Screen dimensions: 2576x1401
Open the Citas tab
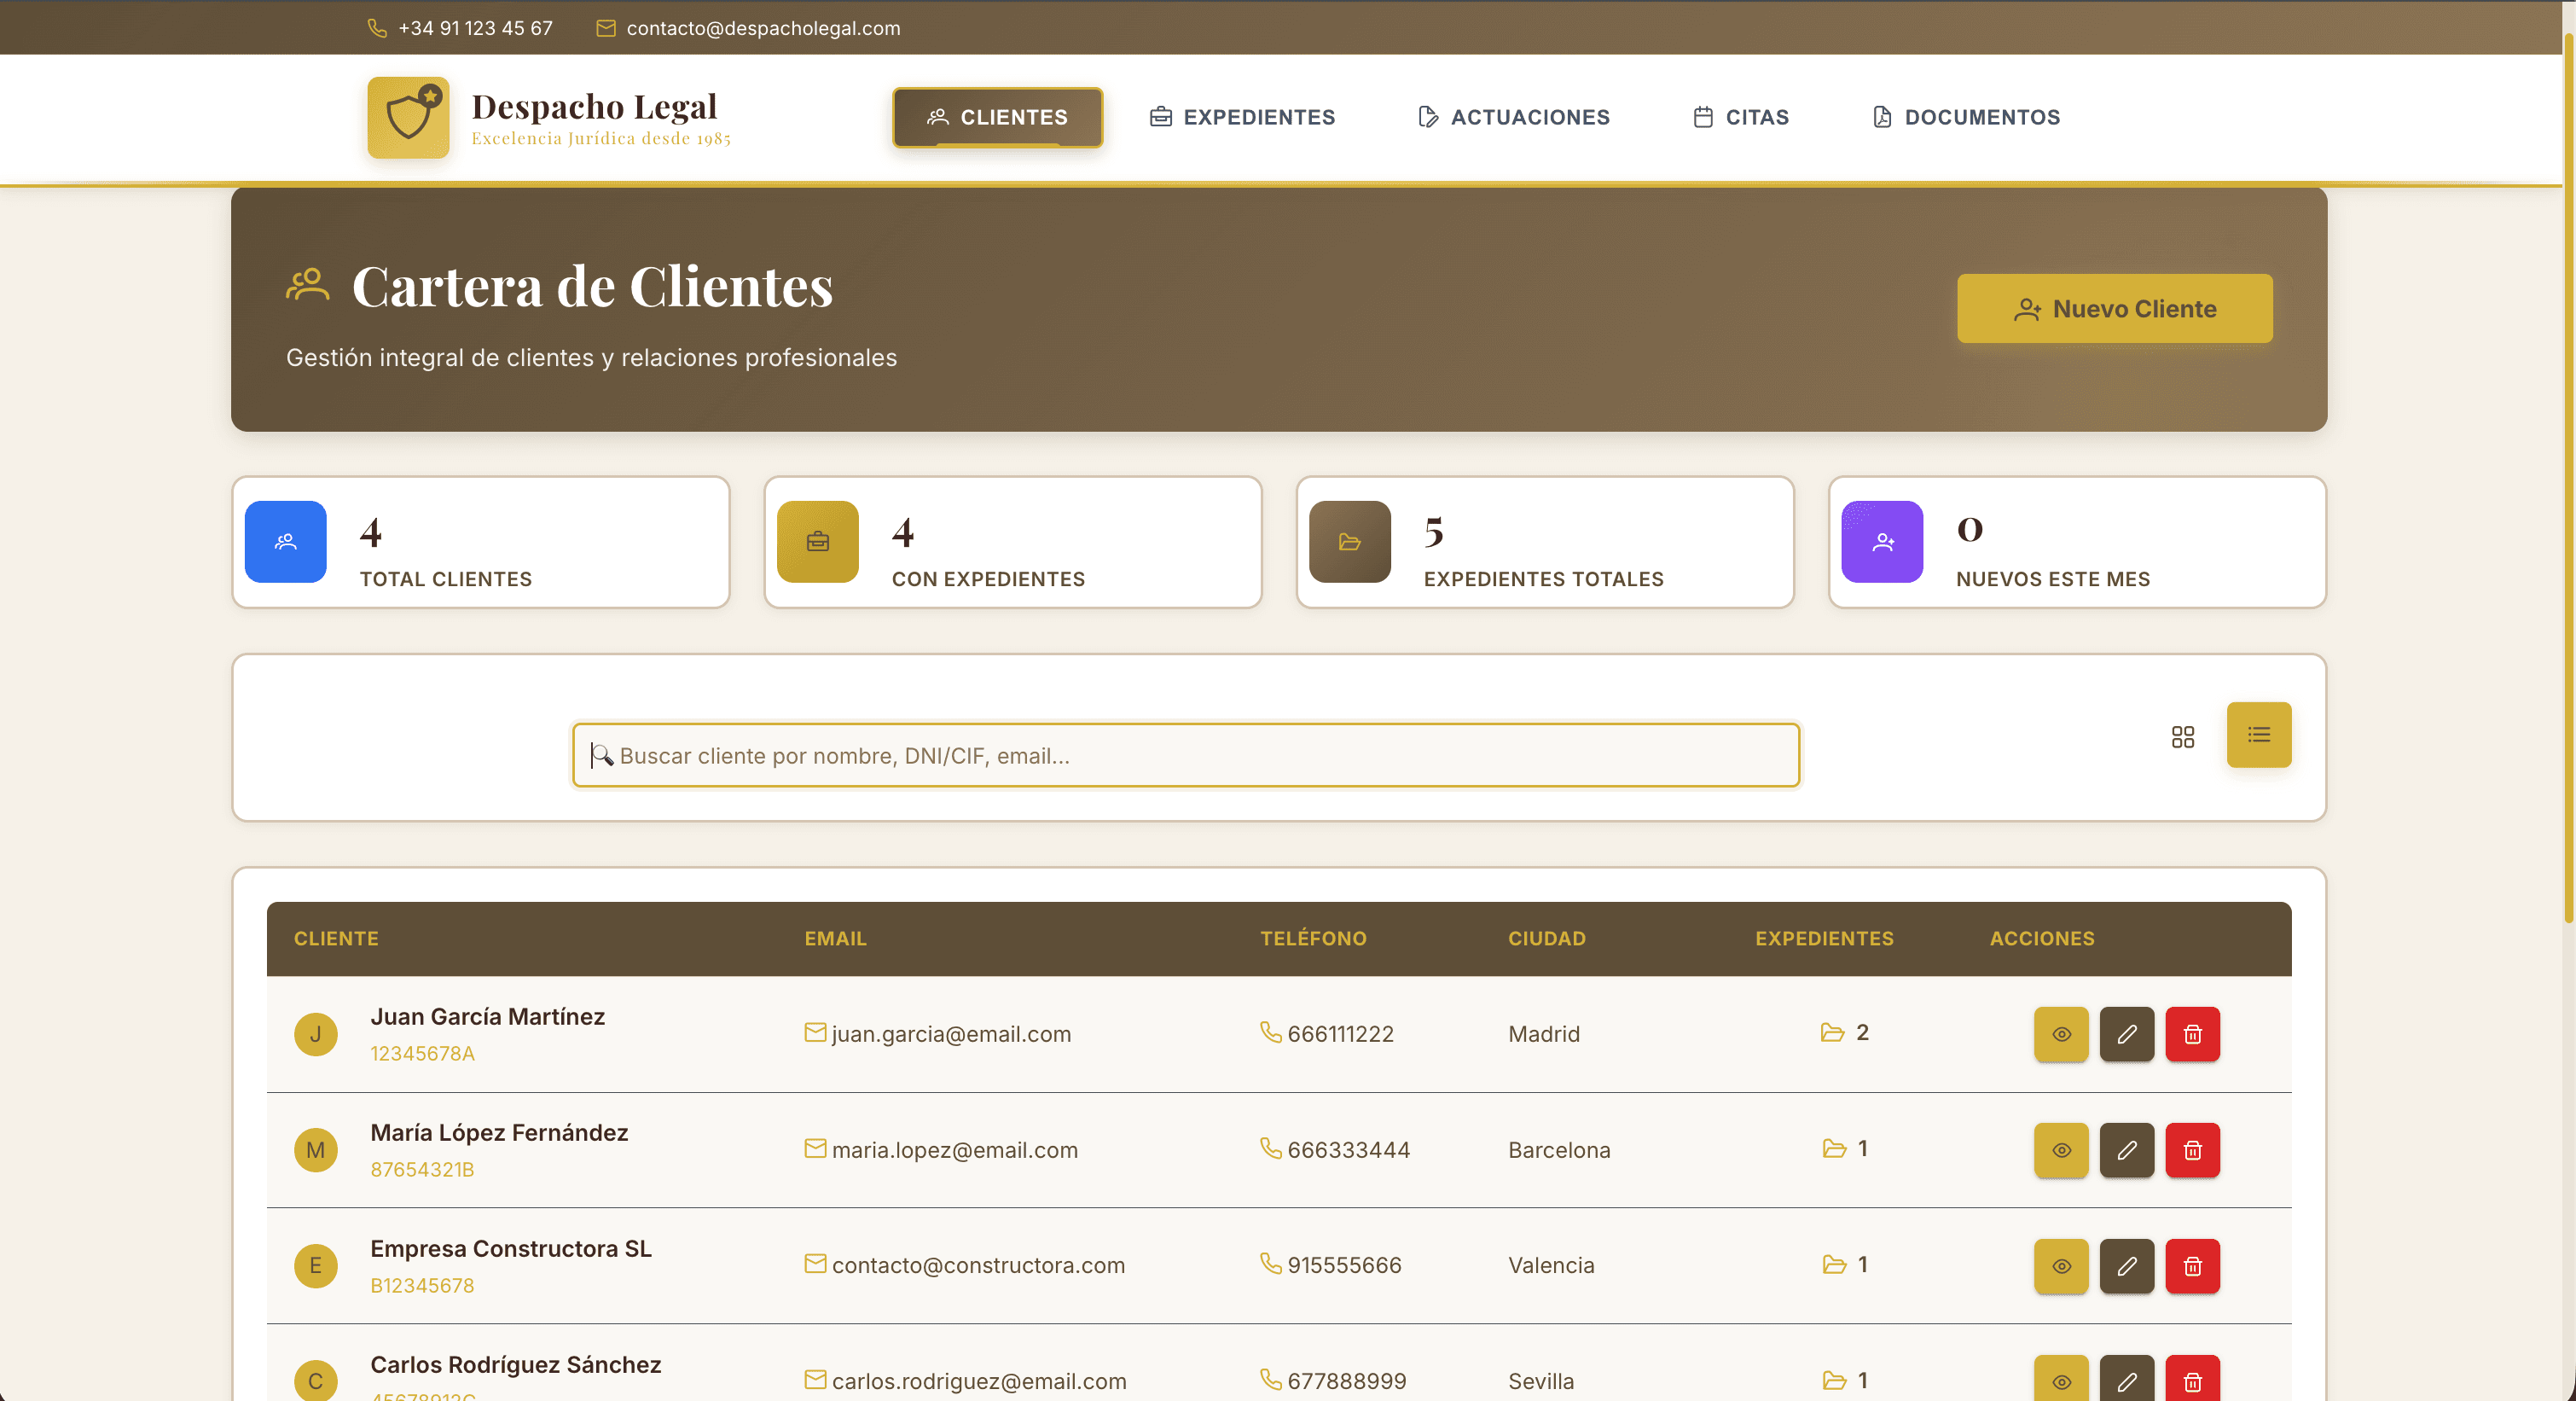[x=1741, y=117]
